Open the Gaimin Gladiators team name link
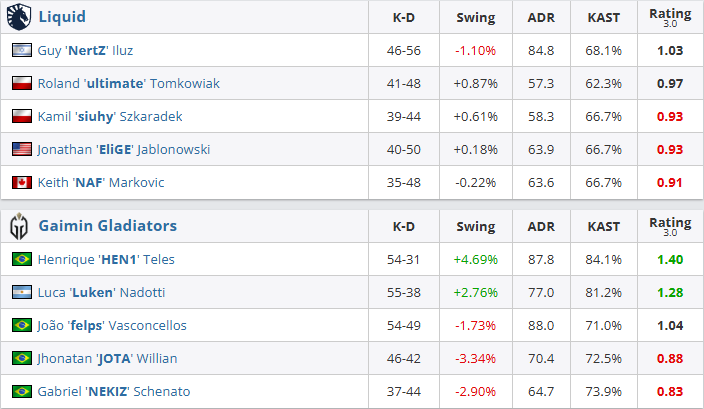Screen dimensions: 704x409 click(x=107, y=225)
